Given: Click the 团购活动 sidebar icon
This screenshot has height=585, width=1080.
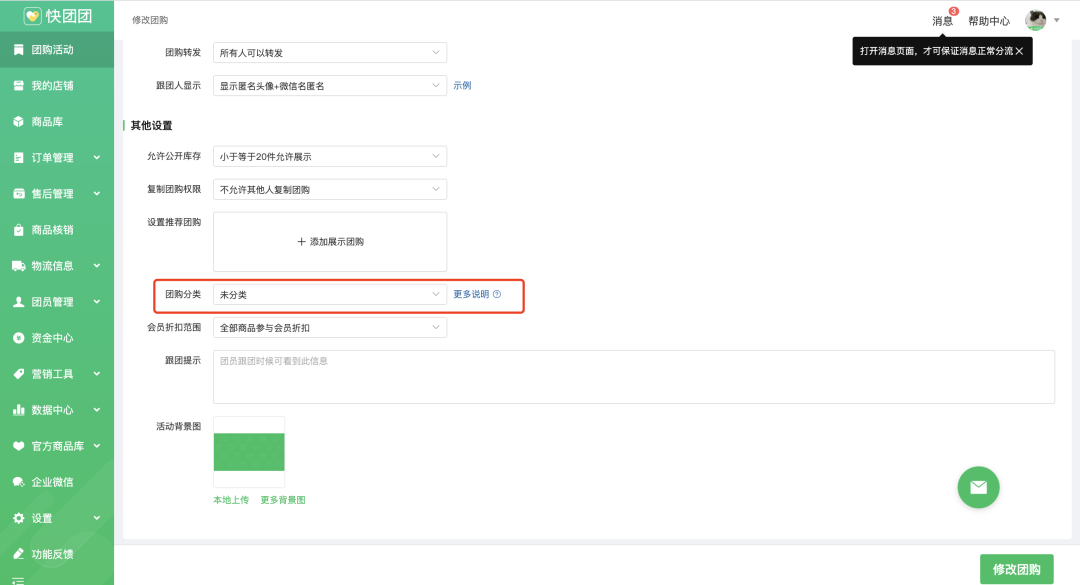Looking at the screenshot, I should pos(19,50).
